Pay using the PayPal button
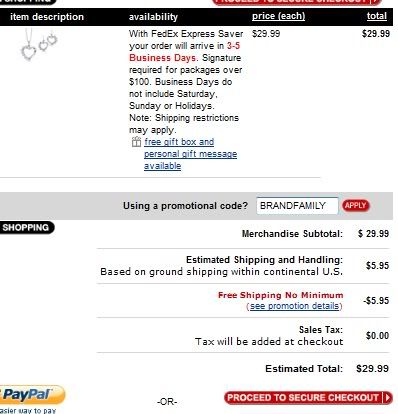398x414 pixels. tap(32, 395)
